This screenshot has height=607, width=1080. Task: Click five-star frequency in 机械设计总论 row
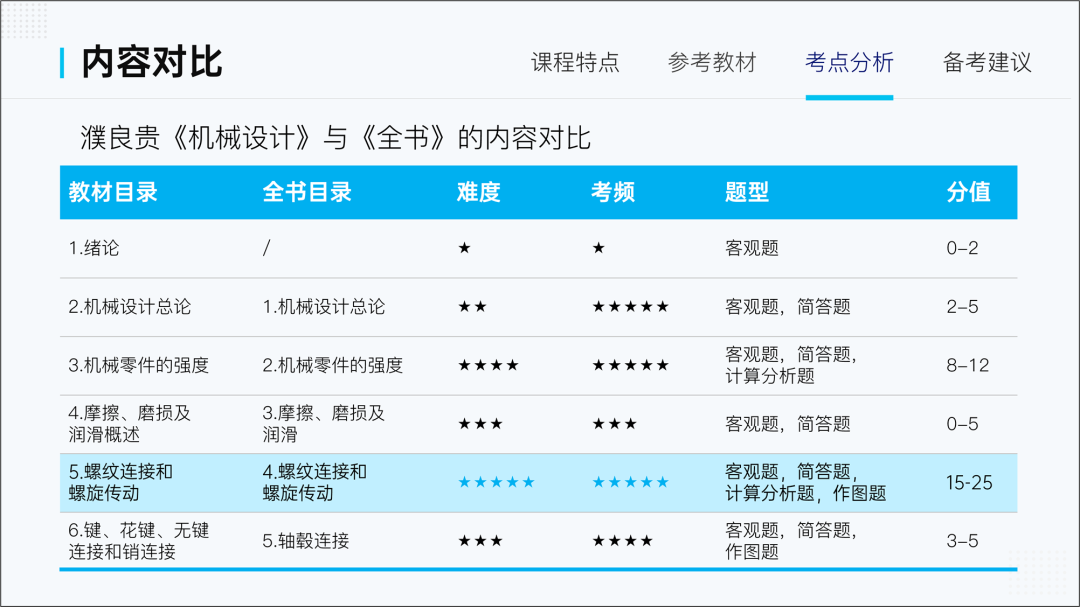[631, 307]
